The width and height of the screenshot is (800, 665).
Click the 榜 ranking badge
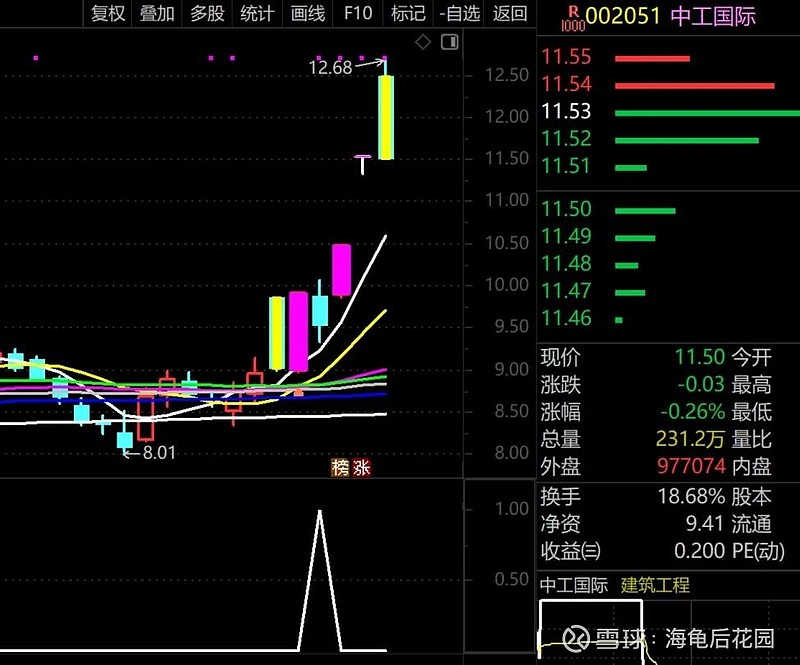point(339,468)
